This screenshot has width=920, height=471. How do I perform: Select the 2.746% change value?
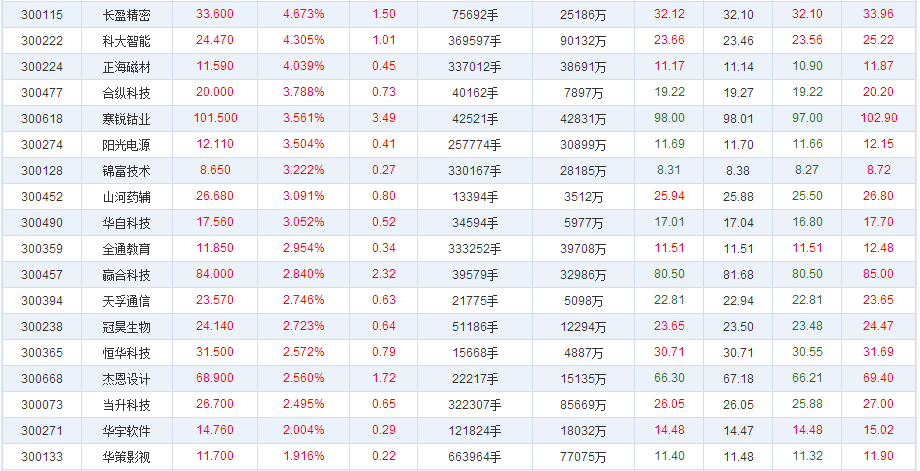(303, 299)
